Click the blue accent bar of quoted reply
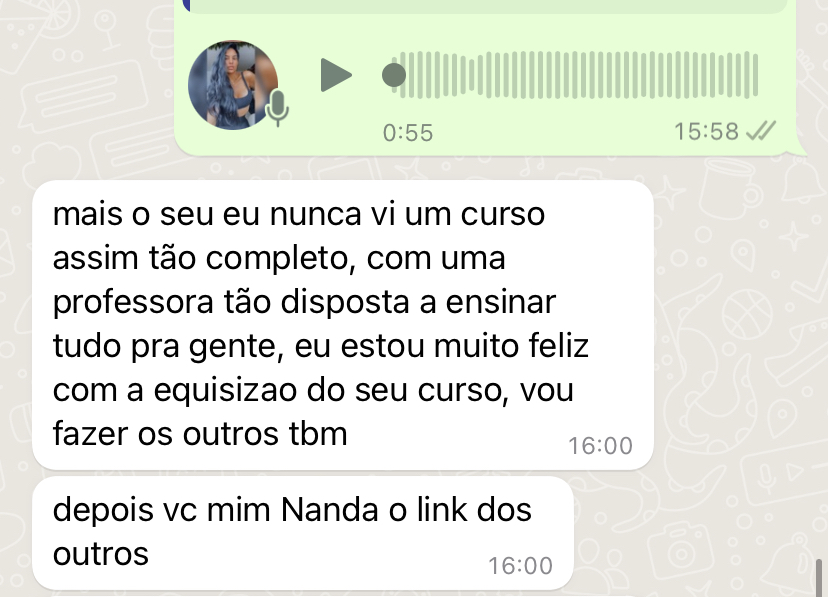The image size is (828, 597). pos(185,5)
